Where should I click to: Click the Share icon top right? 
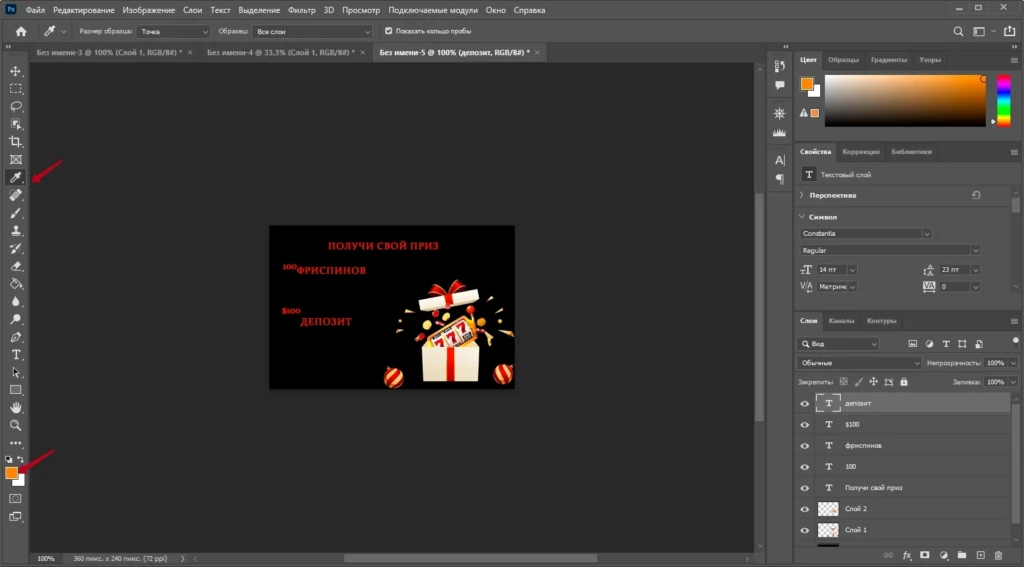coord(1010,31)
